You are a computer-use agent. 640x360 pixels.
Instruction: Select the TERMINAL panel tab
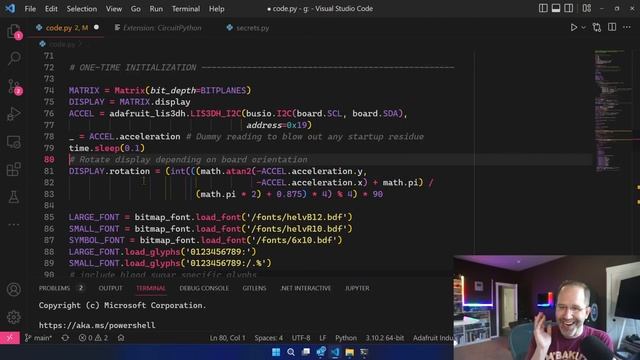point(151,288)
